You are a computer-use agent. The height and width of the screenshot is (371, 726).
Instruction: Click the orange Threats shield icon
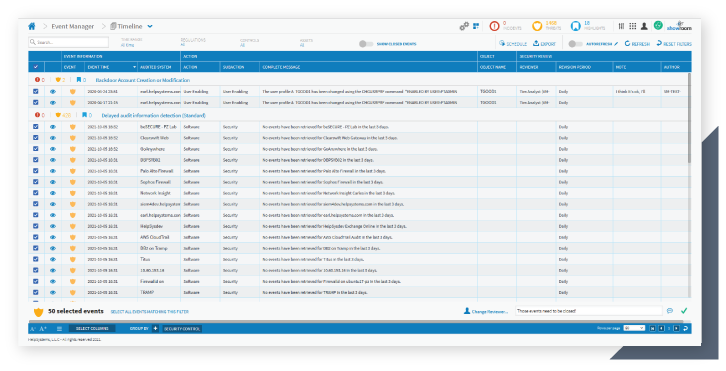pyautogui.click(x=537, y=26)
